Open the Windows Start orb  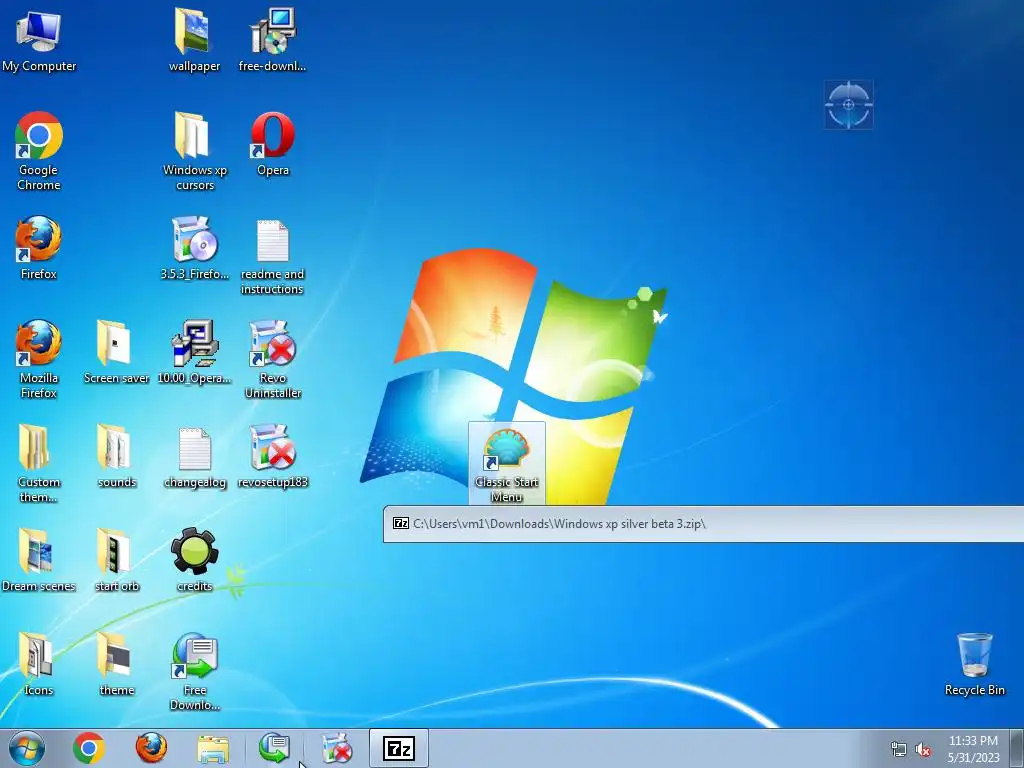click(x=27, y=748)
